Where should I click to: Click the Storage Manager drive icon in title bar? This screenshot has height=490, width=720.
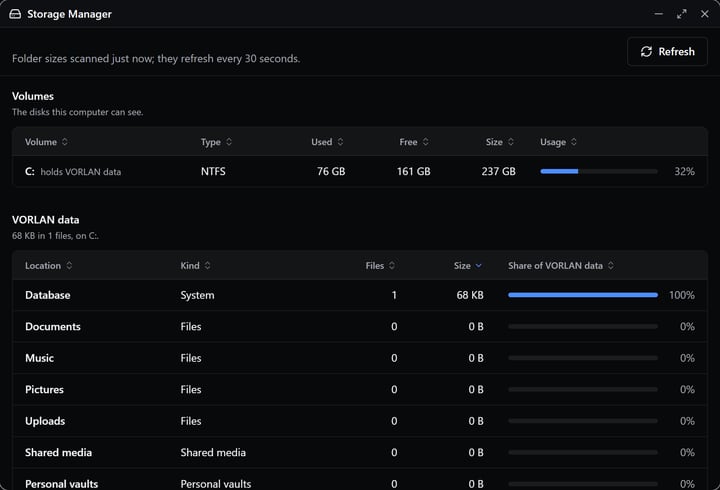coord(15,14)
